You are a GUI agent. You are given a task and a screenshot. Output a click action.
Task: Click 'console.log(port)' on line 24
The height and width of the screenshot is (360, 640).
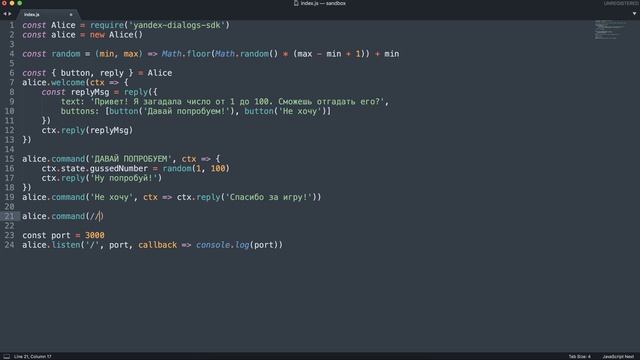[x=239, y=245]
